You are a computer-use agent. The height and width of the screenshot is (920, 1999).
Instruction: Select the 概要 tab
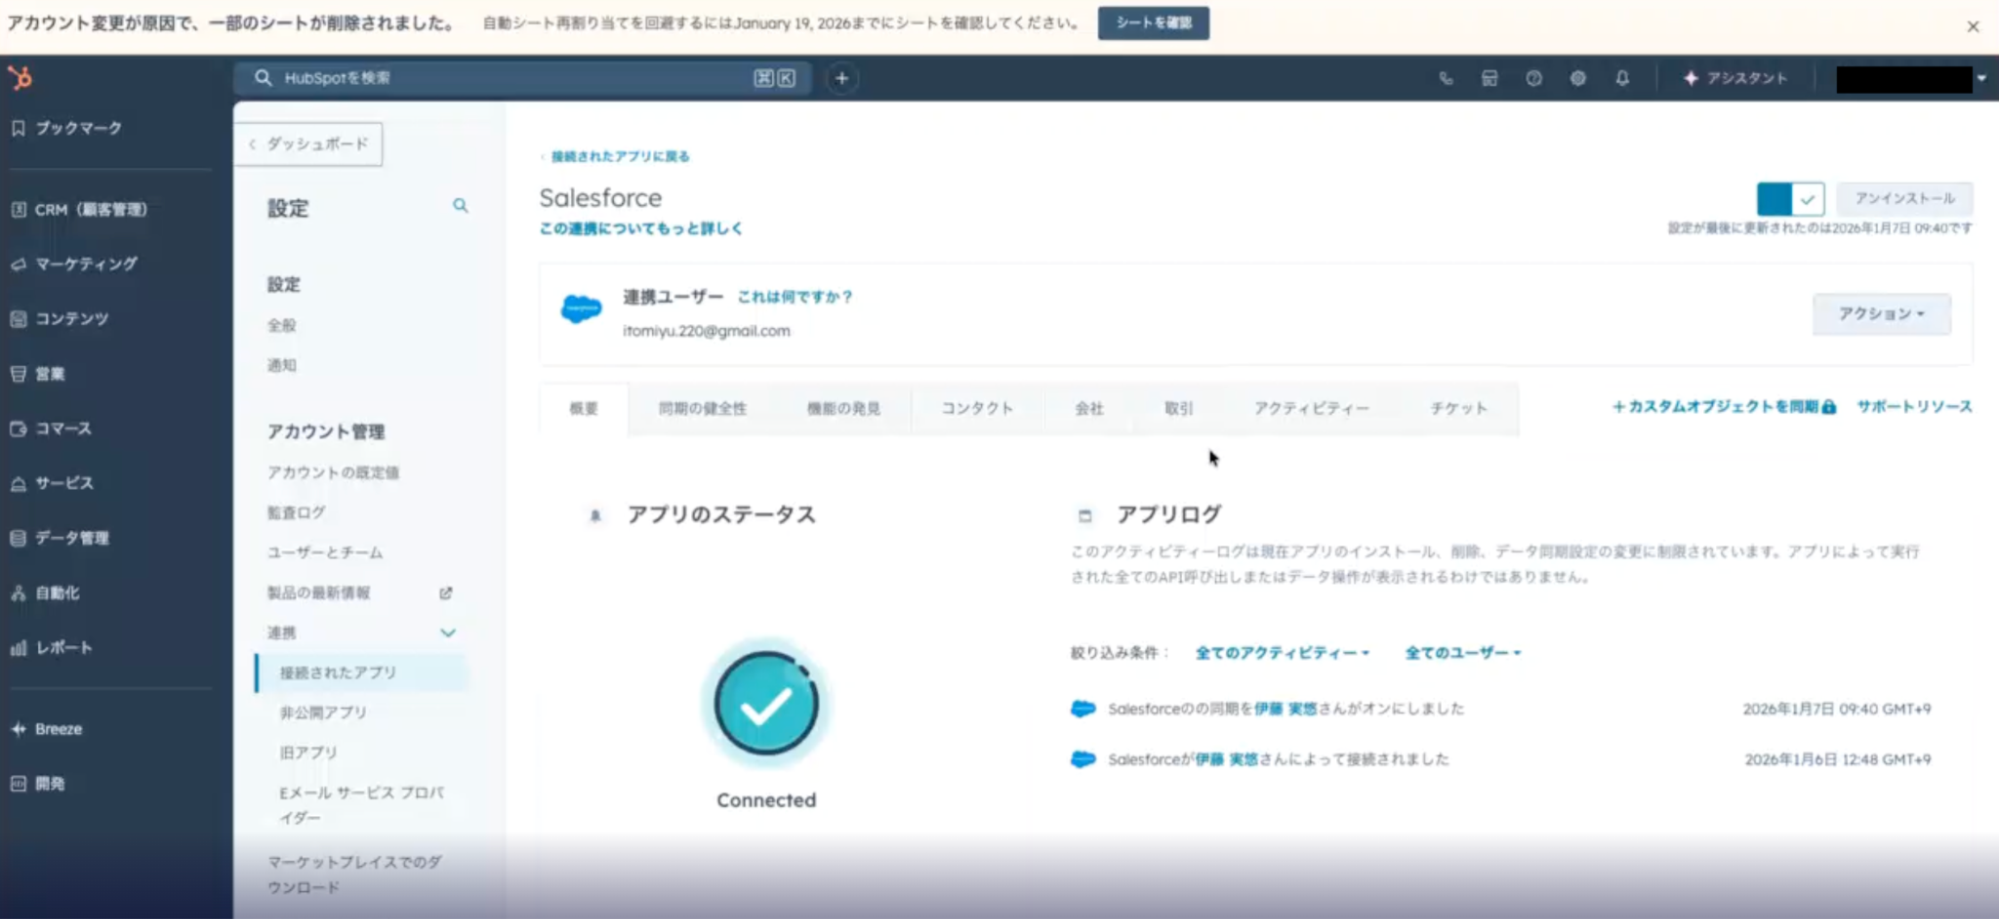click(x=584, y=409)
